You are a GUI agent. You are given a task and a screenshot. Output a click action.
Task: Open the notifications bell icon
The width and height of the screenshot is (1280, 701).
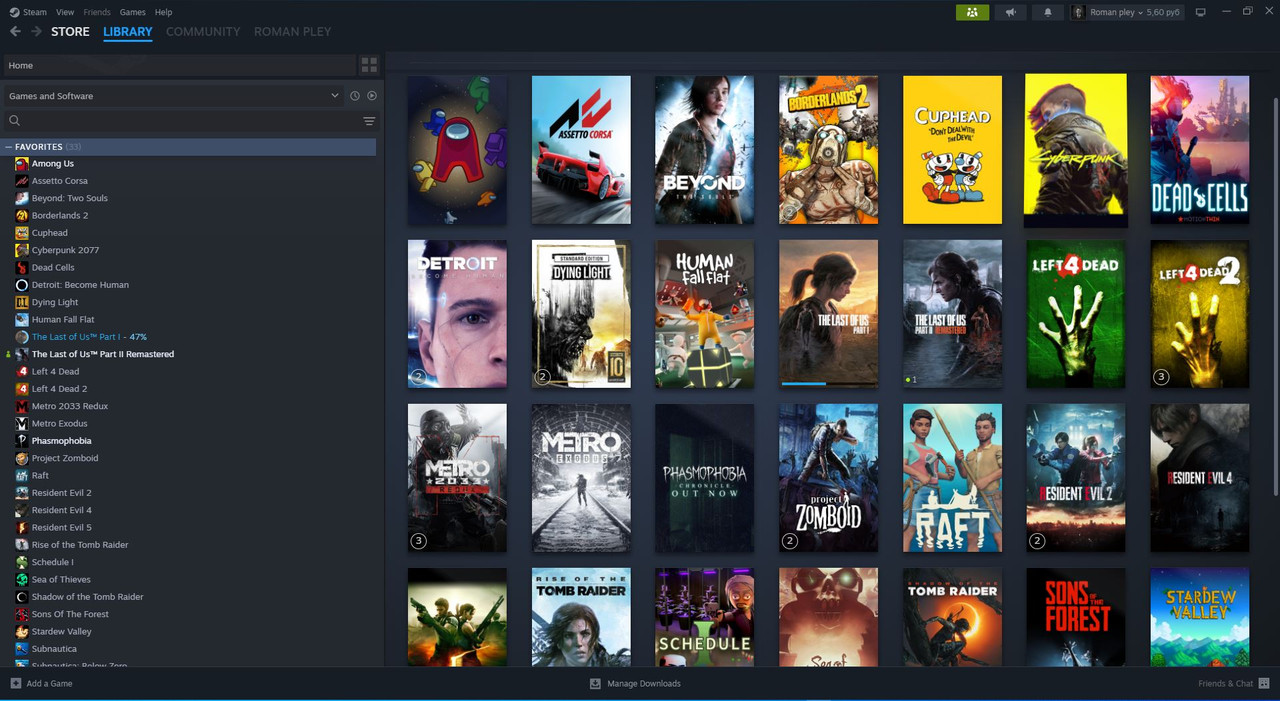1048,12
